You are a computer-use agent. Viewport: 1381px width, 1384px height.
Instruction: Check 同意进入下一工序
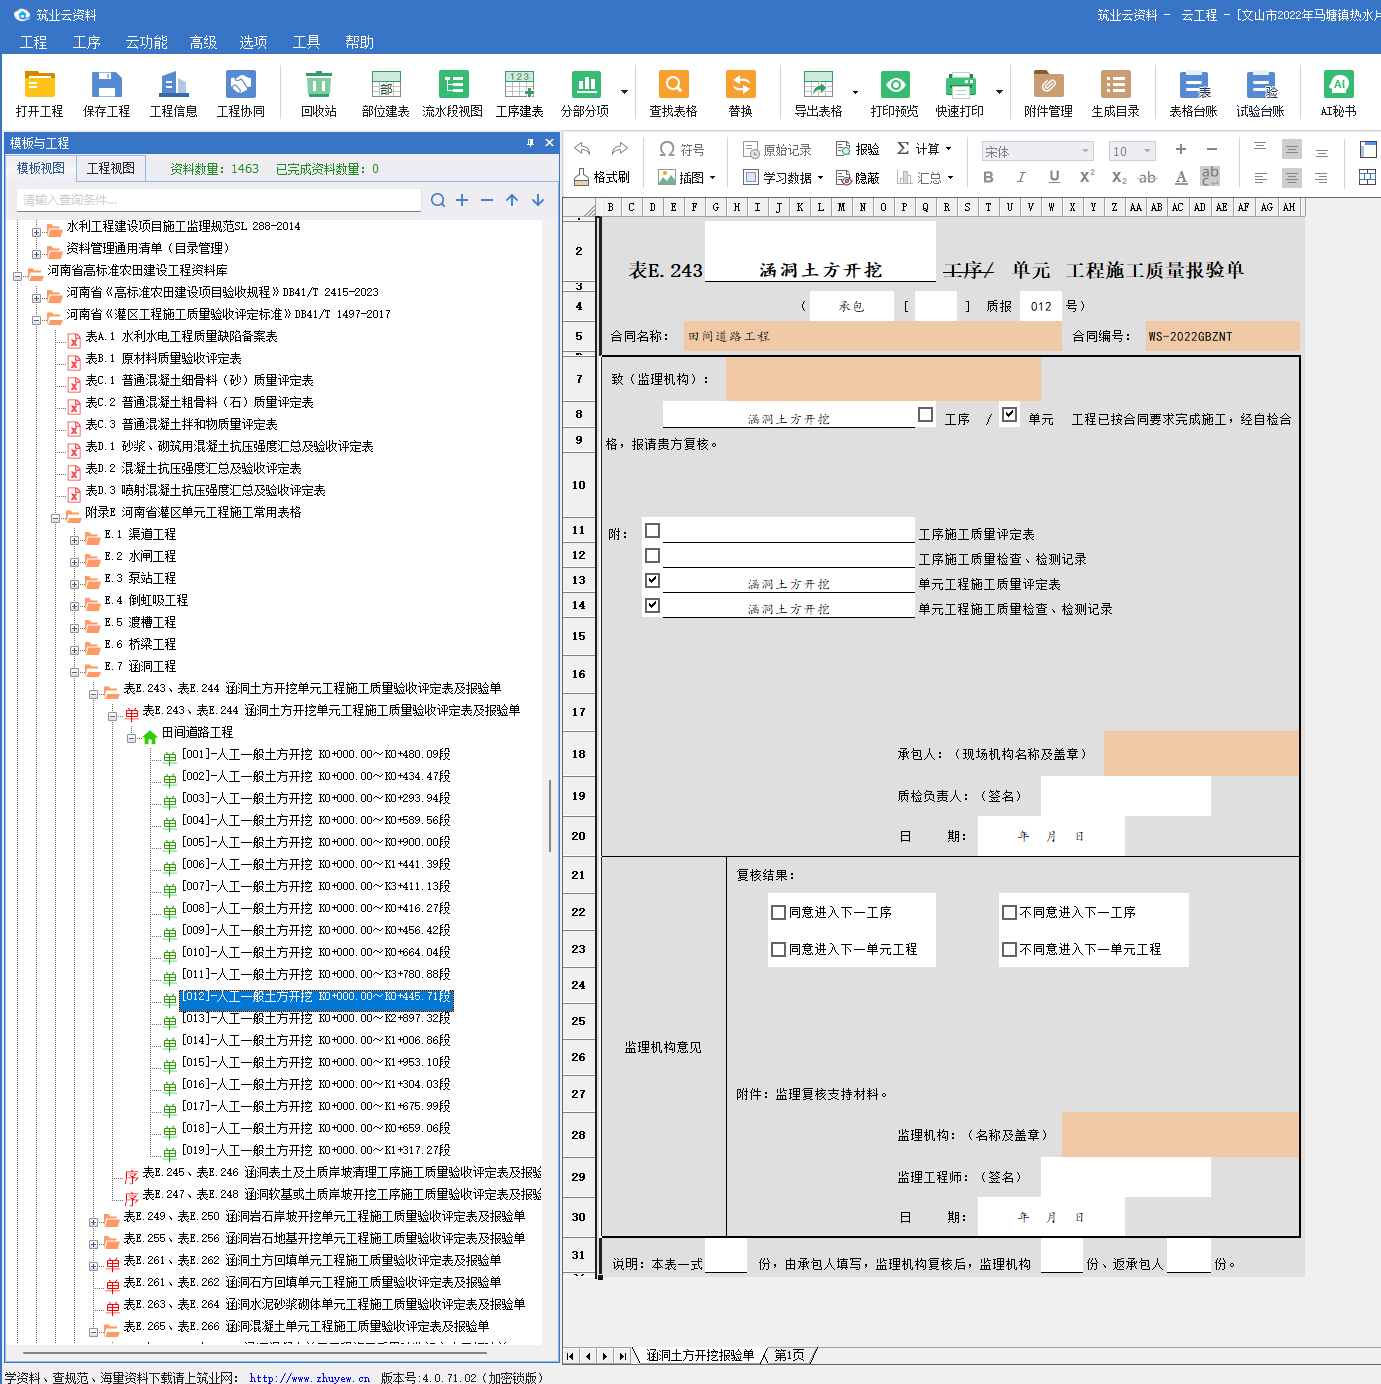pos(778,912)
